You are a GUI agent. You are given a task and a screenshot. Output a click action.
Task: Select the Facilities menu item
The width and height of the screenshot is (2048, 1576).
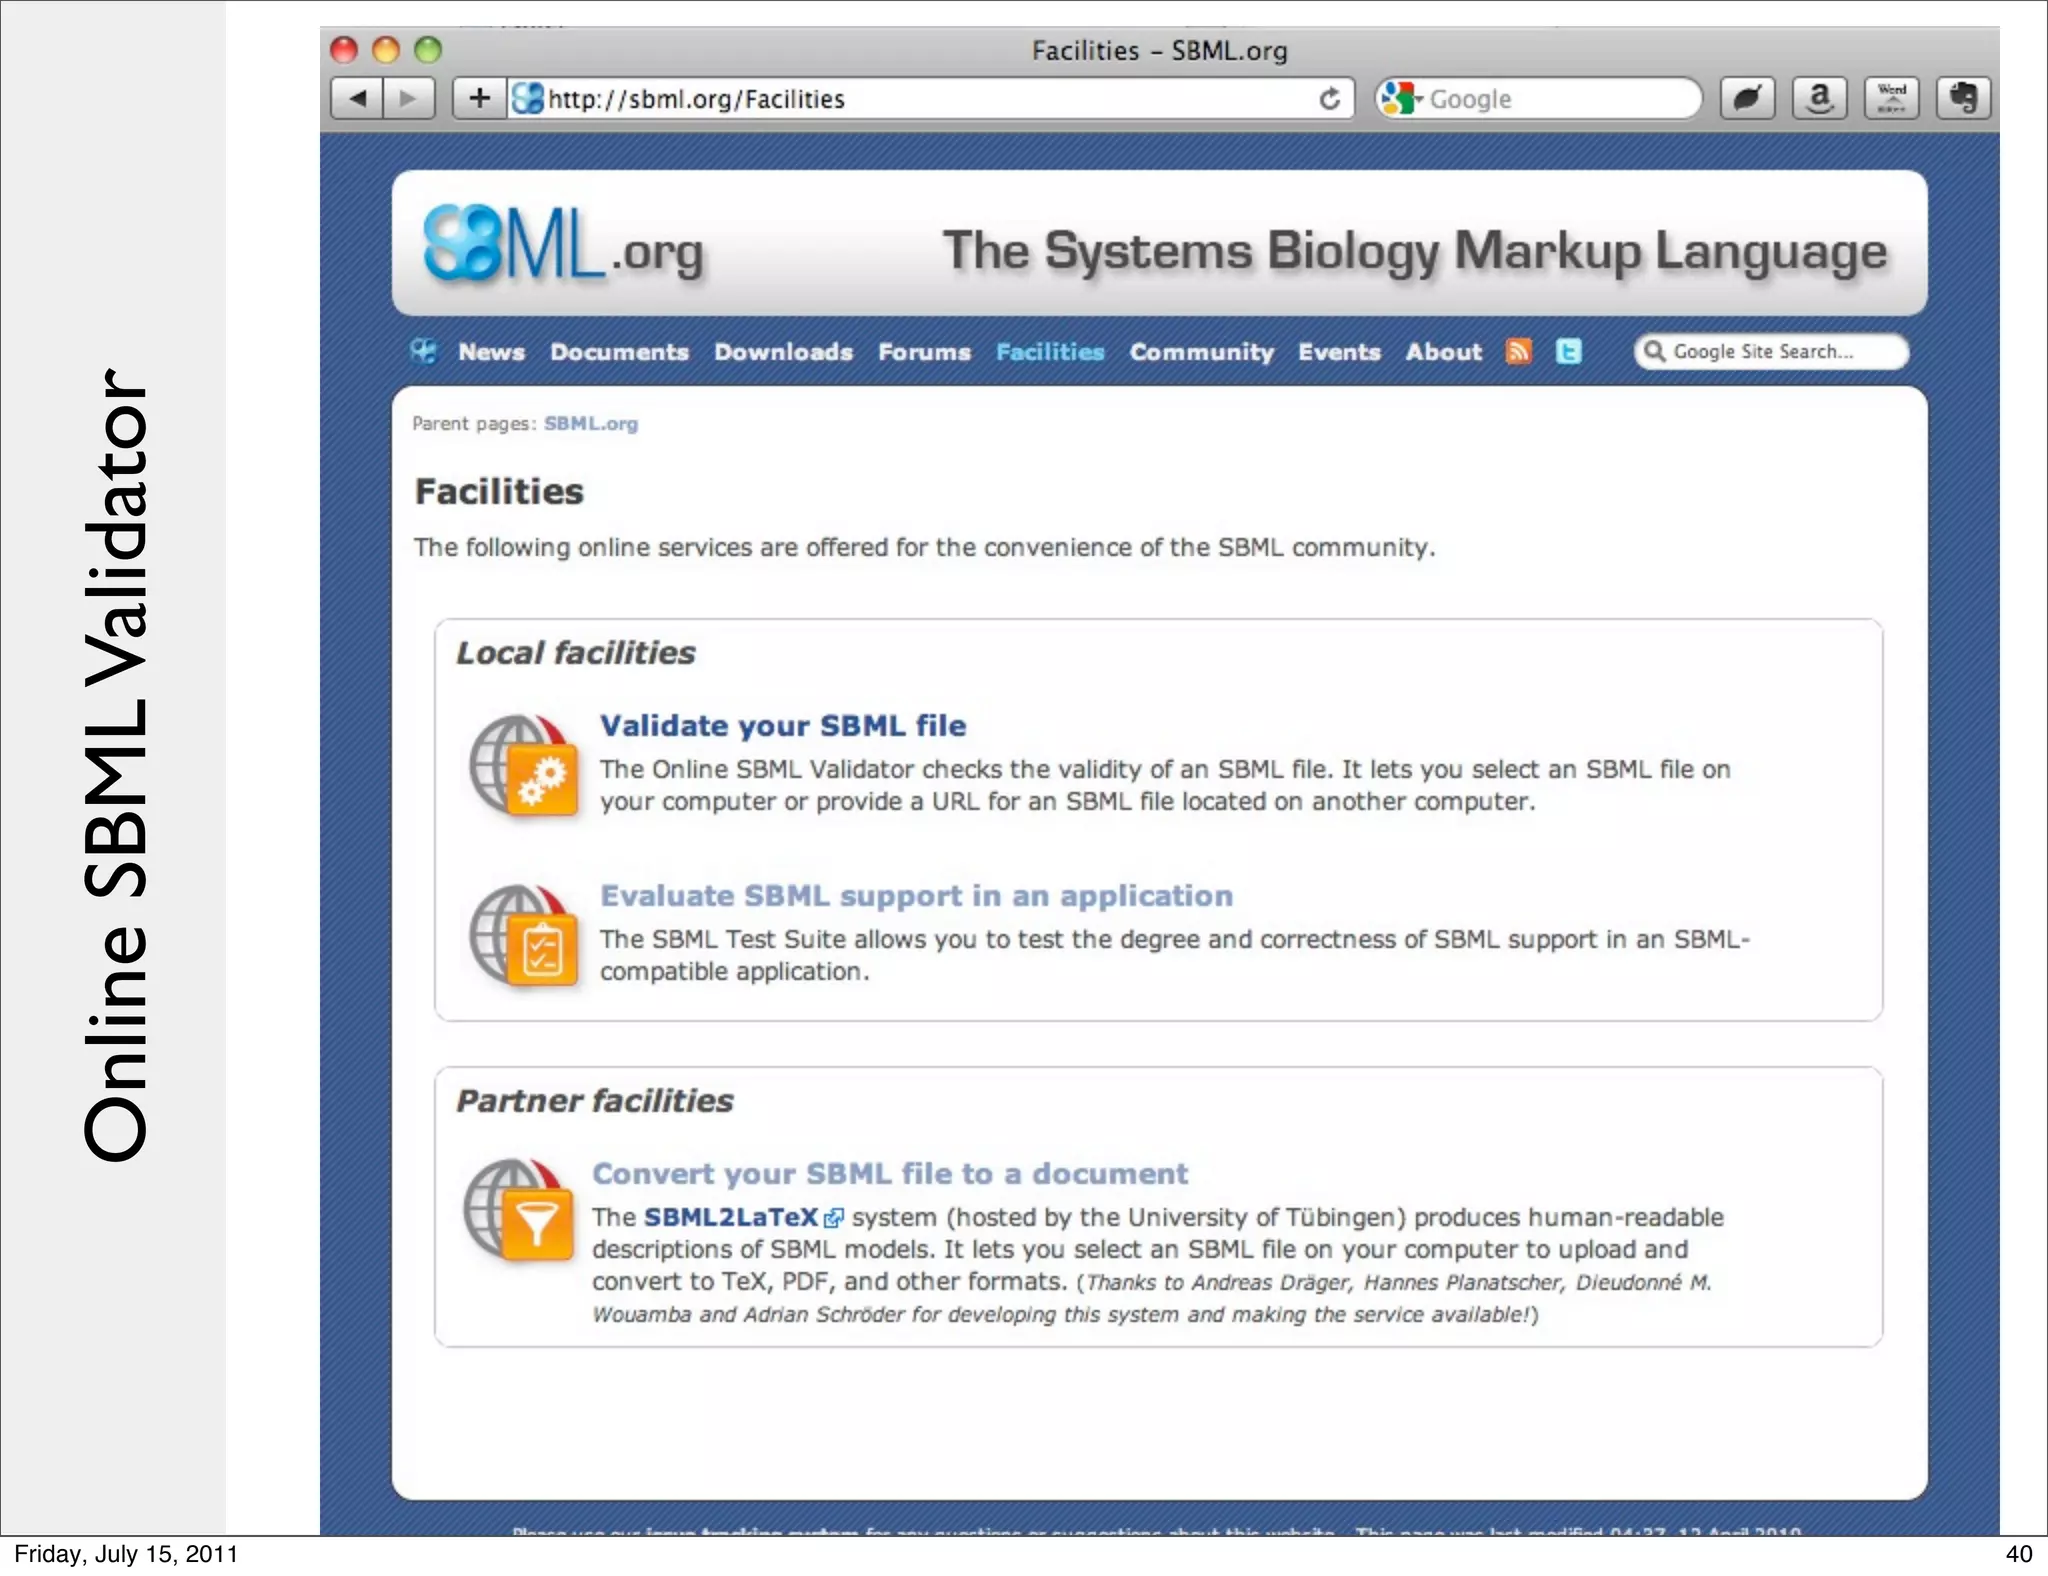pyautogui.click(x=1050, y=352)
